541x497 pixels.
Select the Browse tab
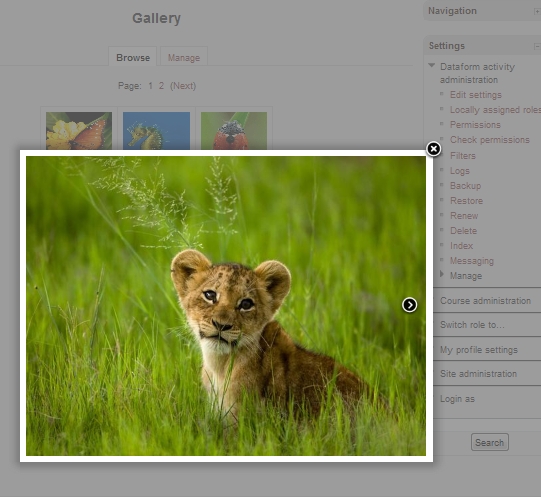(x=133, y=57)
